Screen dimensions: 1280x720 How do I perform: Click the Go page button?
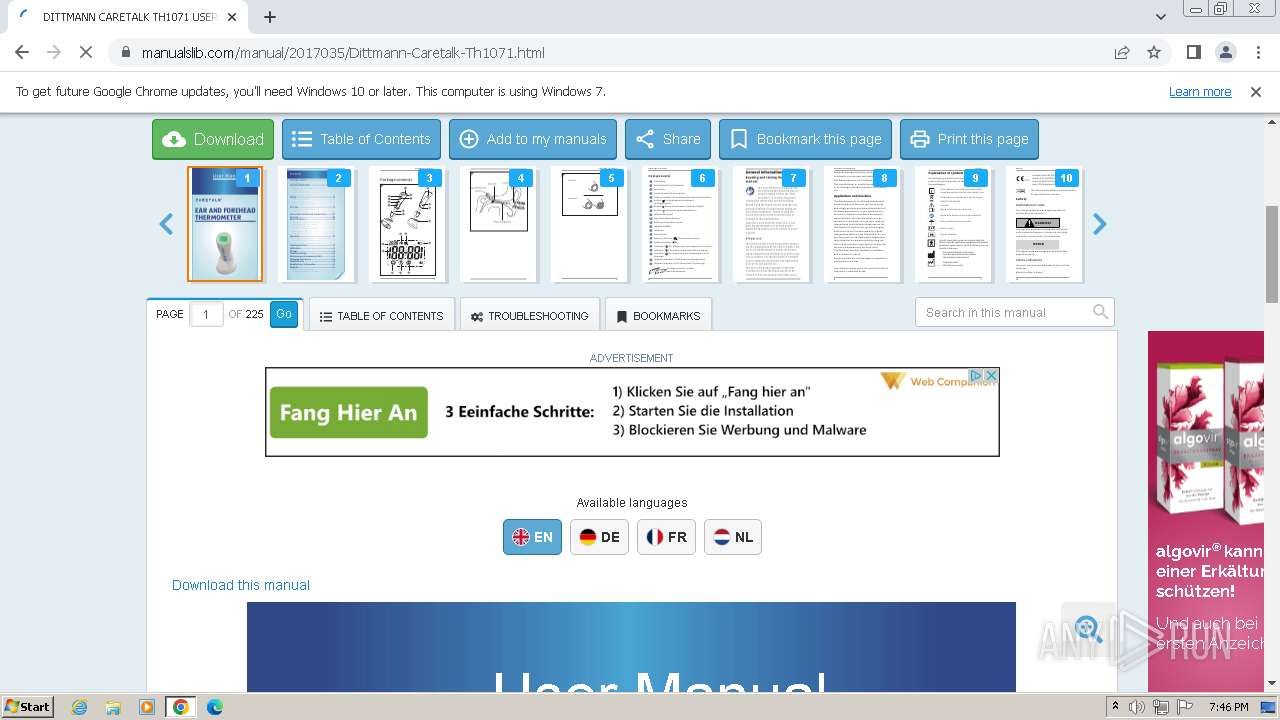pos(284,314)
